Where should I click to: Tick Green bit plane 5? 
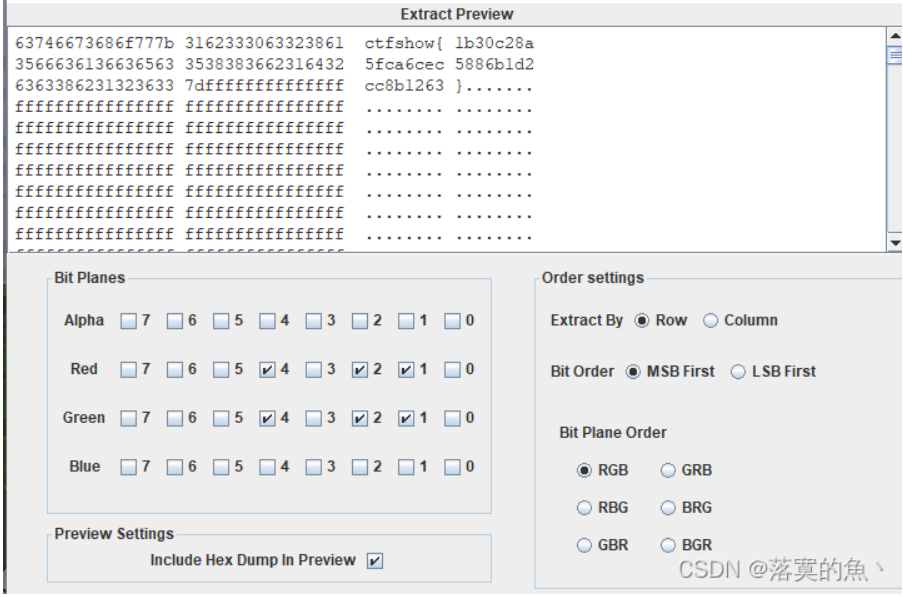coord(221,418)
